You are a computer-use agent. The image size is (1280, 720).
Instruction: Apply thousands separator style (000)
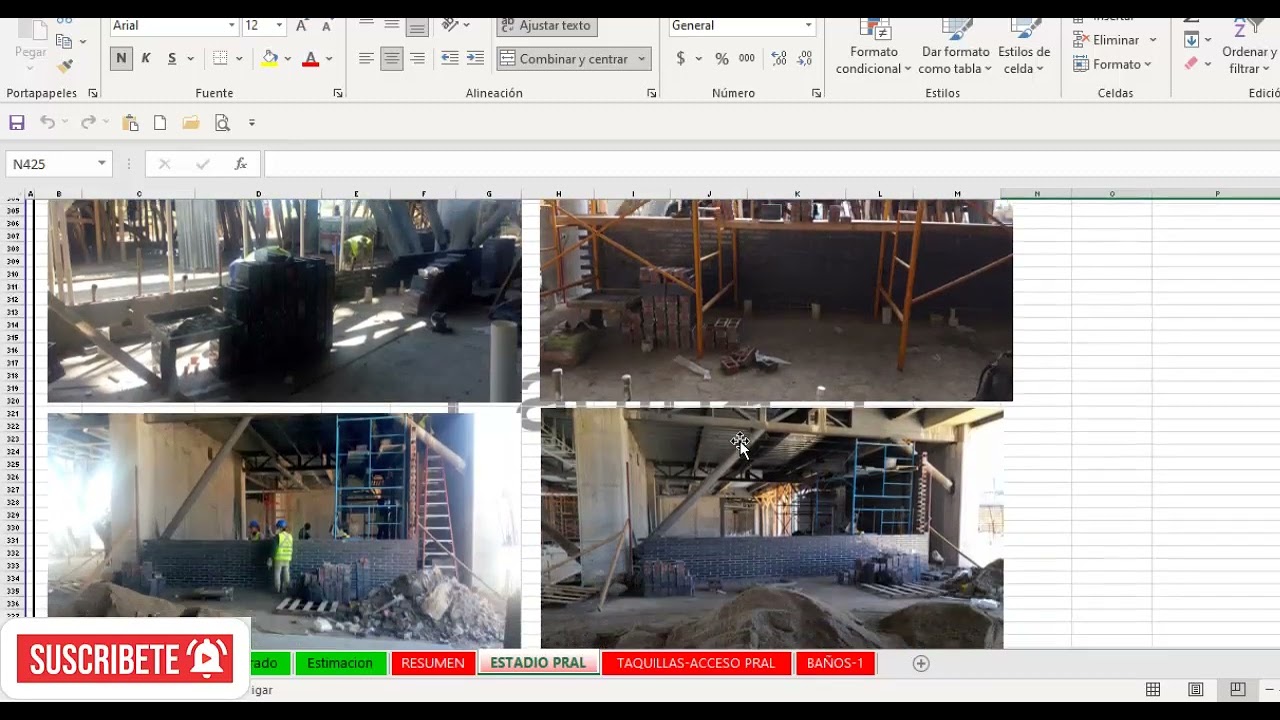747,59
